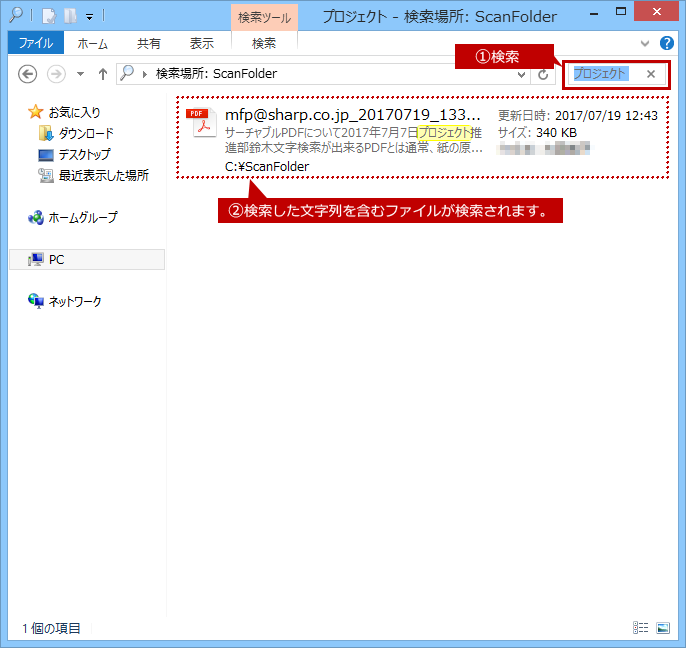Switch to details view in status bar

pos(640,628)
